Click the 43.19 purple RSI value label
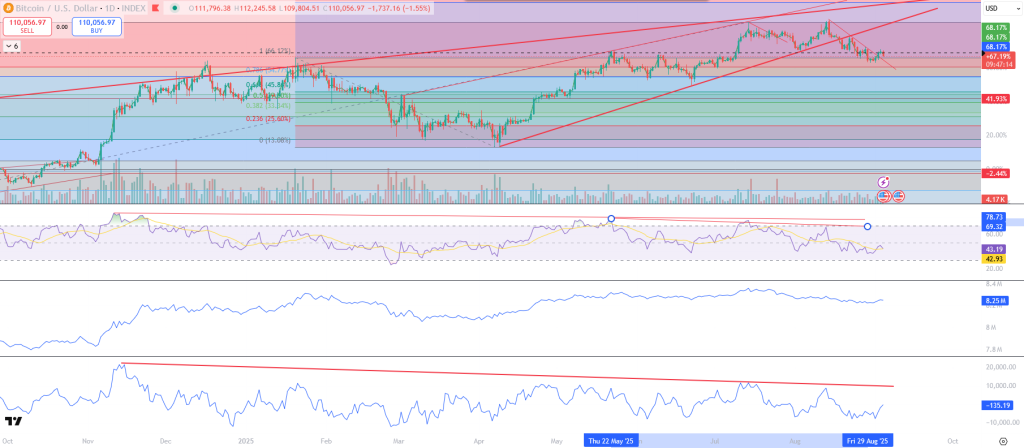 [994, 249]
